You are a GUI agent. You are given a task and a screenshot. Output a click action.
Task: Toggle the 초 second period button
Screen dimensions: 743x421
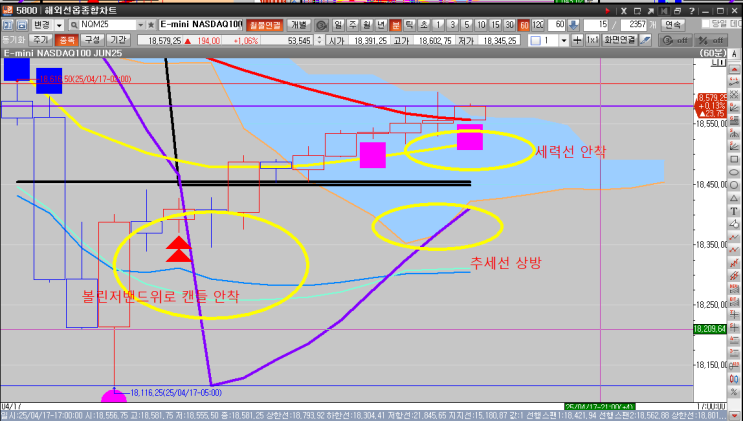click(424, 25)
